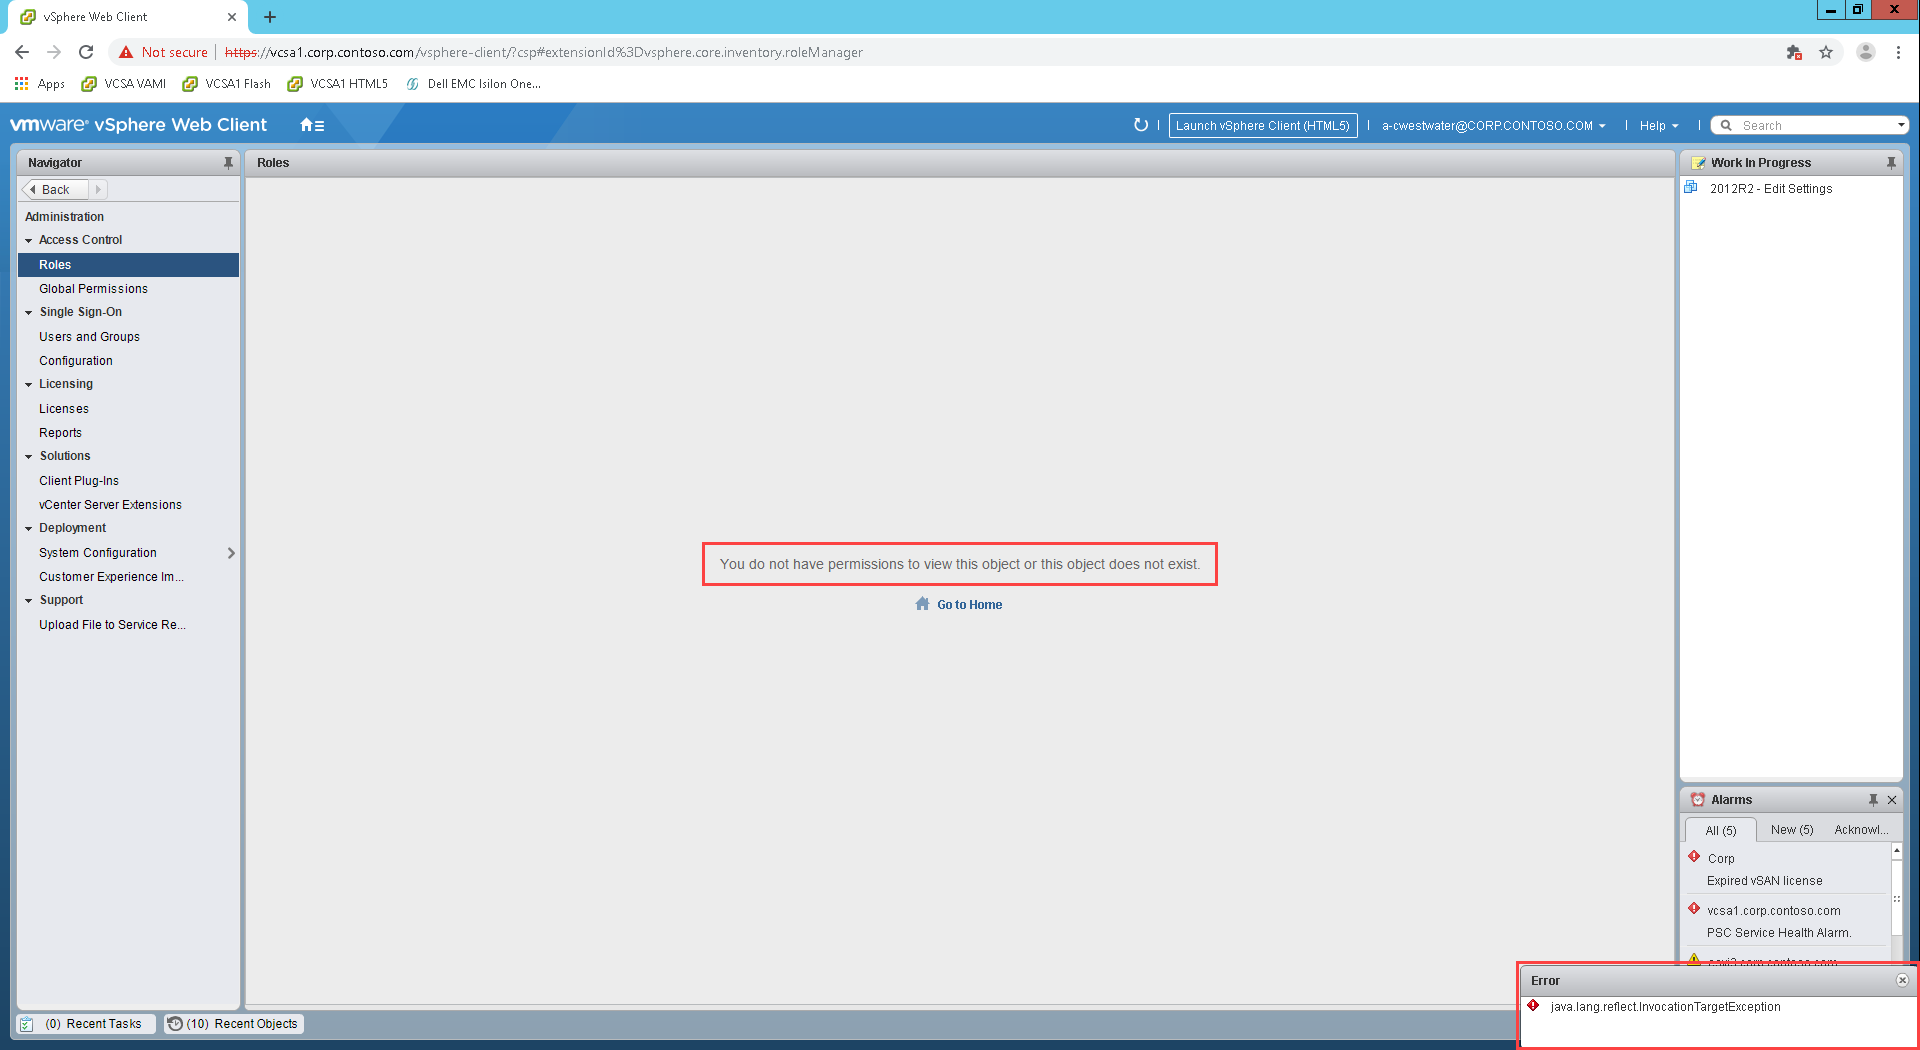Click the error icon beside InvocationTargetException
Screen dimensions: 1920x1050
[x=1533, y=1006]
